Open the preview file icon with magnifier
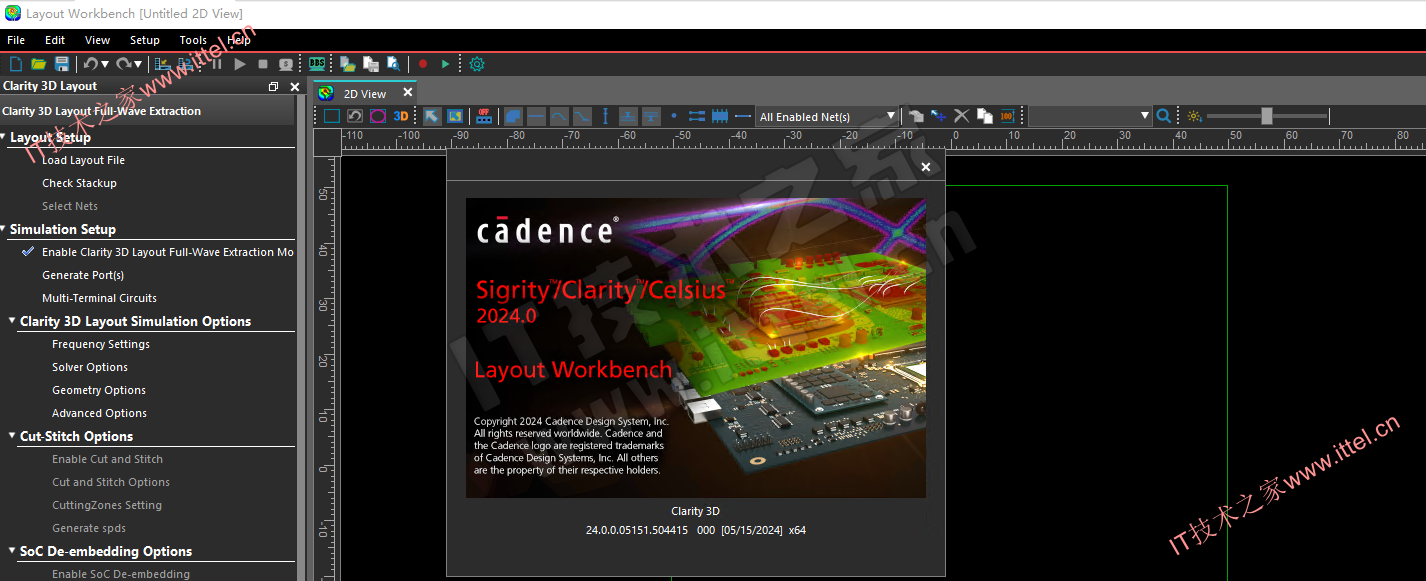1426x581 pixels. click(394, 64)
